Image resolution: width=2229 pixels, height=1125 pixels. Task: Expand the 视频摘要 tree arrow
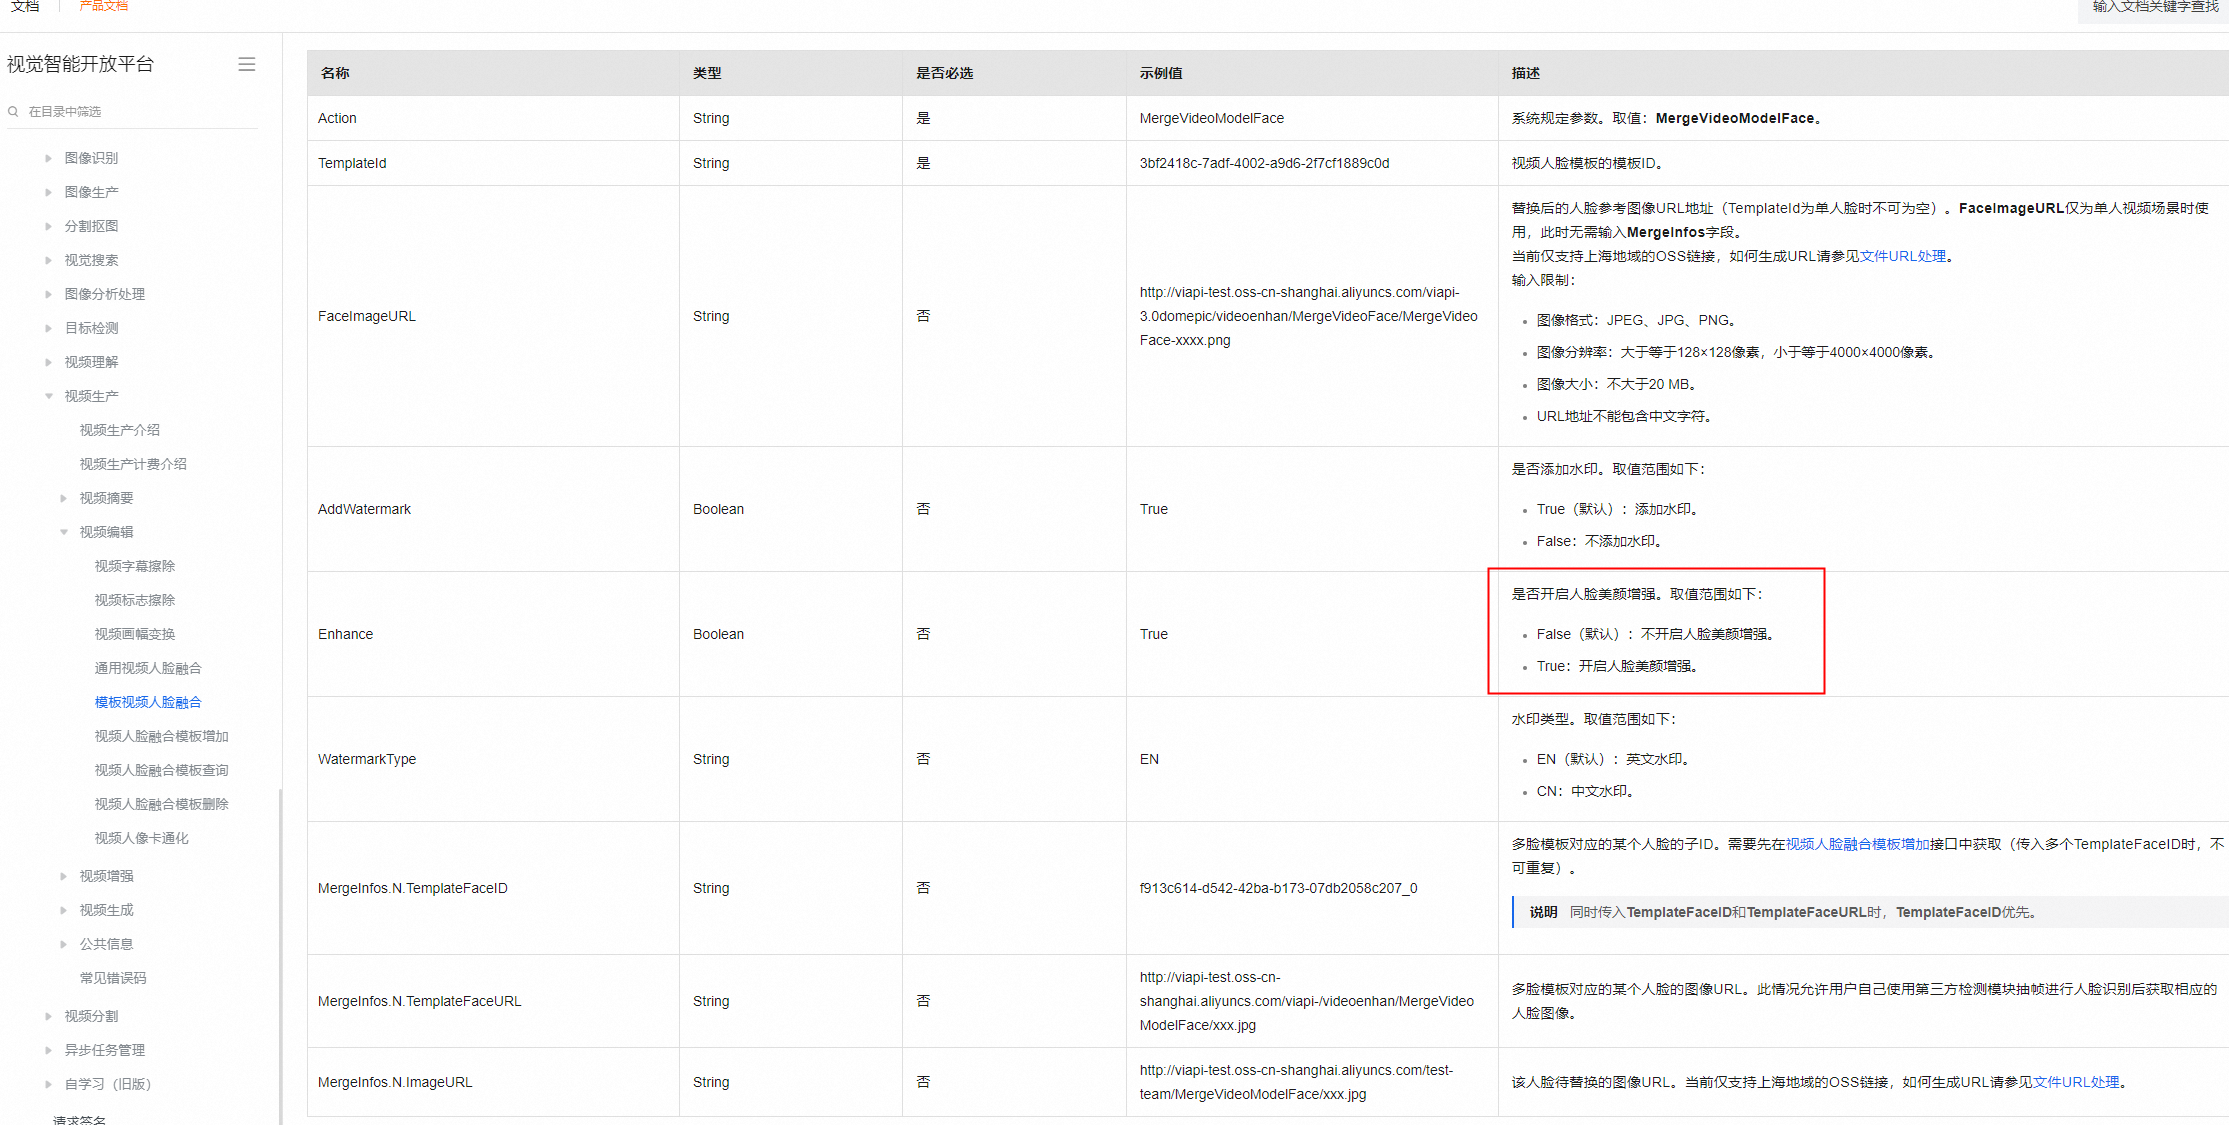[x=63, y=498]
